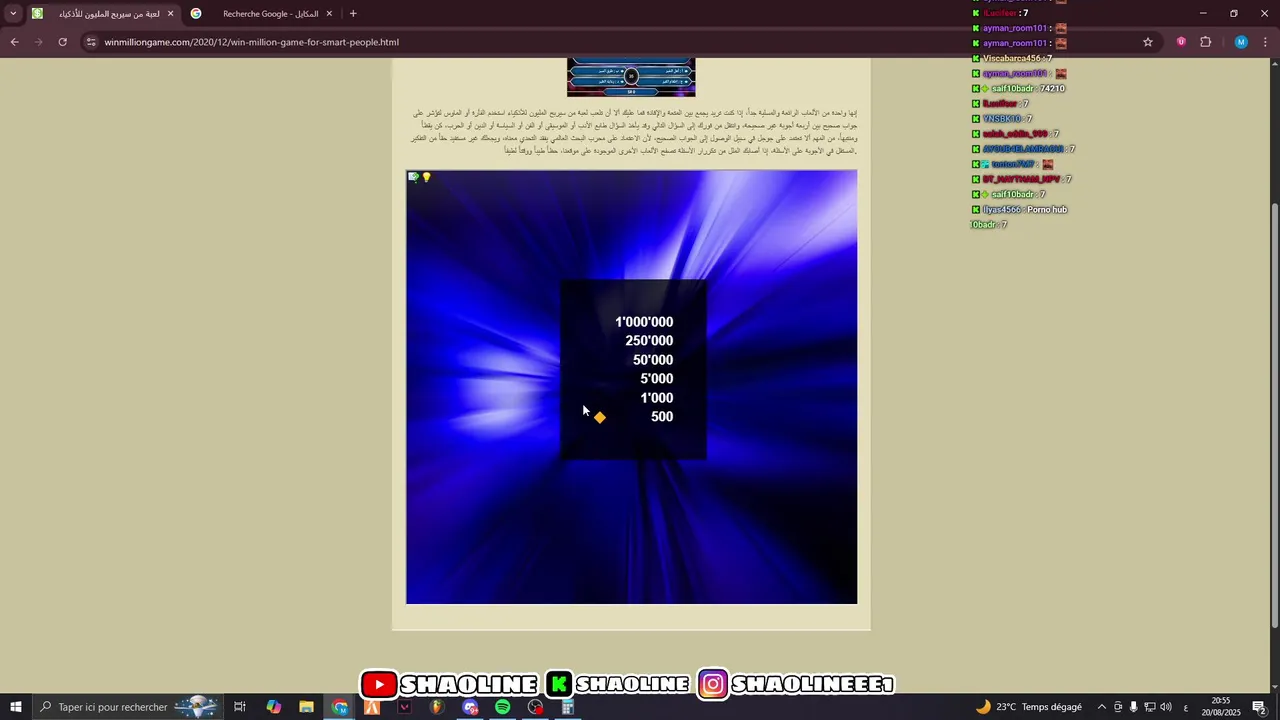Reload the current page
The image size is (1280, 720).
(62, 42)
